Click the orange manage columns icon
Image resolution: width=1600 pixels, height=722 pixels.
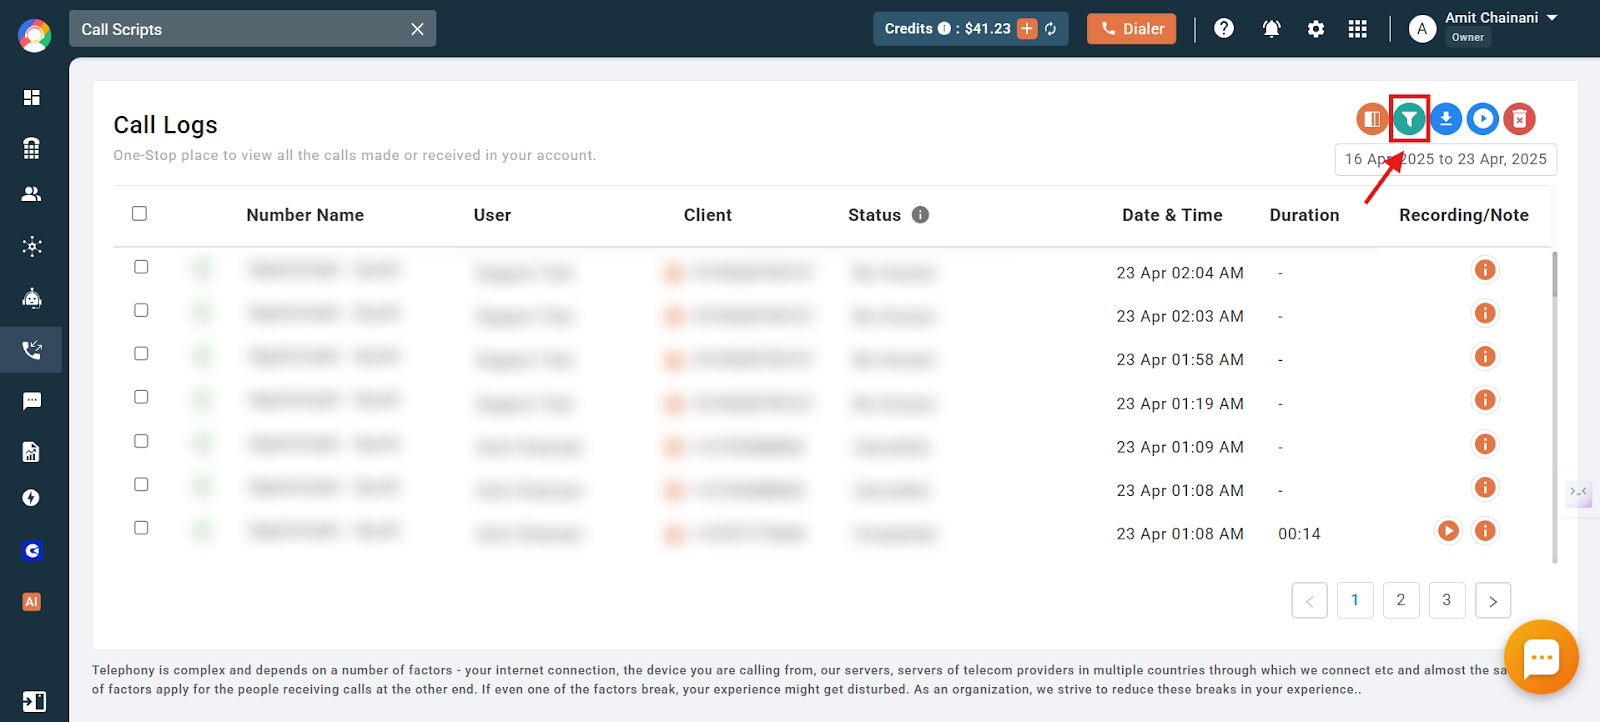tap(1372, 119)
